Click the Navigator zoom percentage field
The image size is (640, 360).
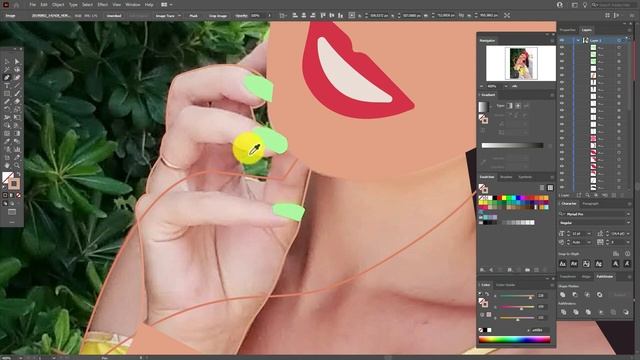click(x=493, y=86)
